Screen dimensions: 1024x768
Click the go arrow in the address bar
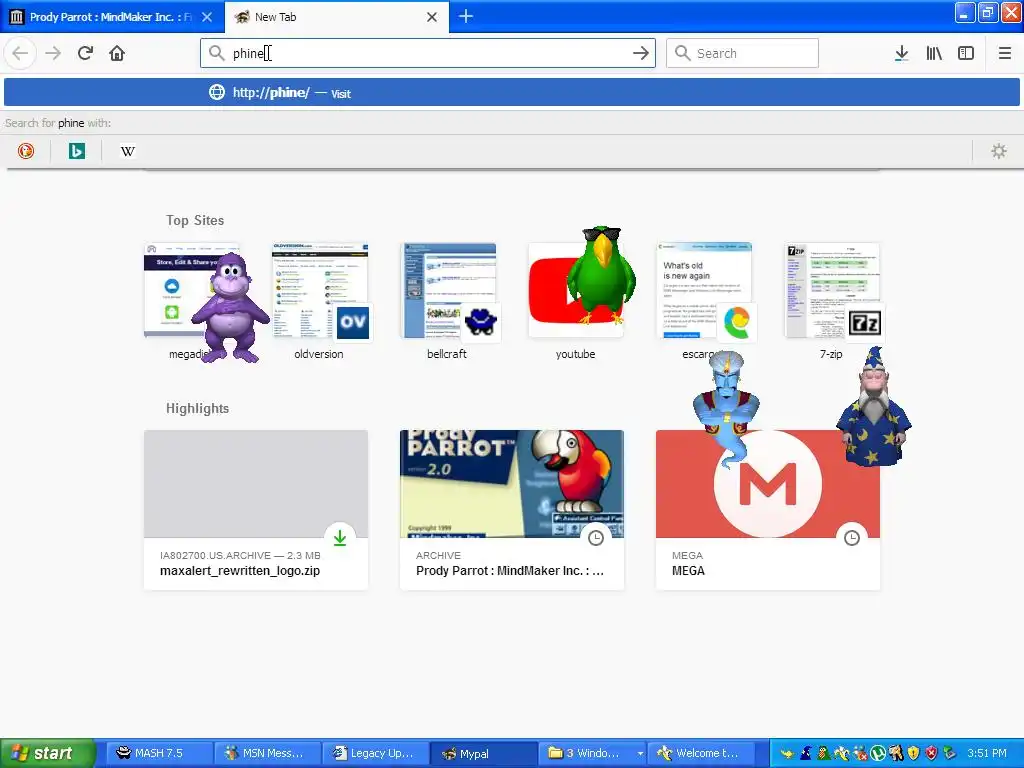[641, 53]
